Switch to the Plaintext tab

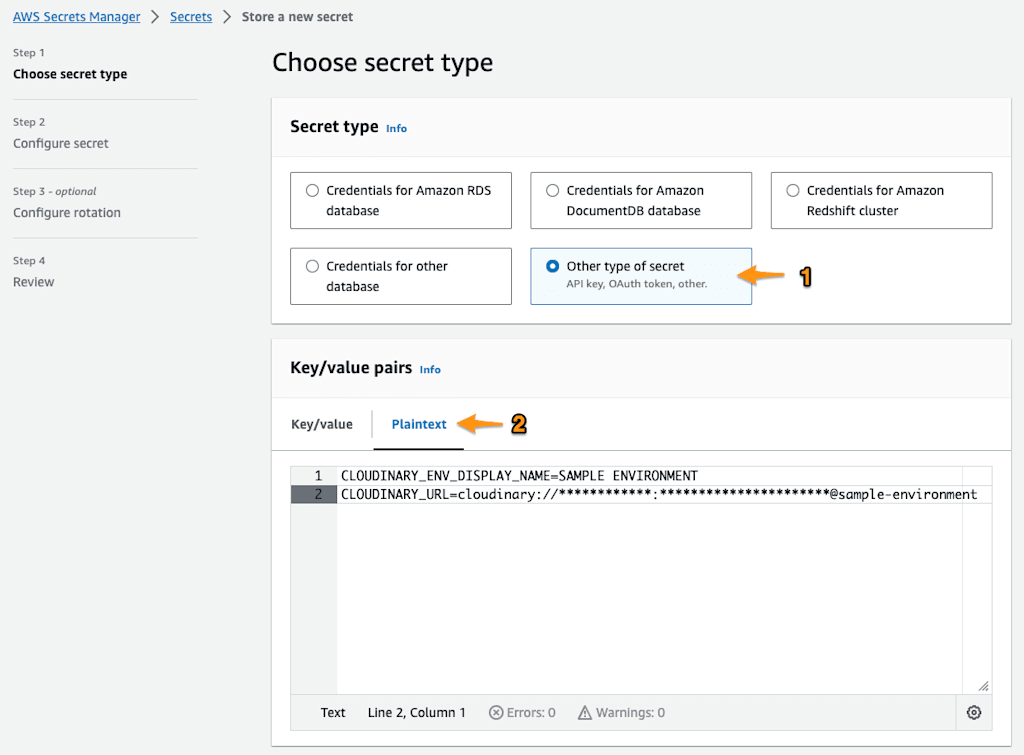tap(419, 425)
